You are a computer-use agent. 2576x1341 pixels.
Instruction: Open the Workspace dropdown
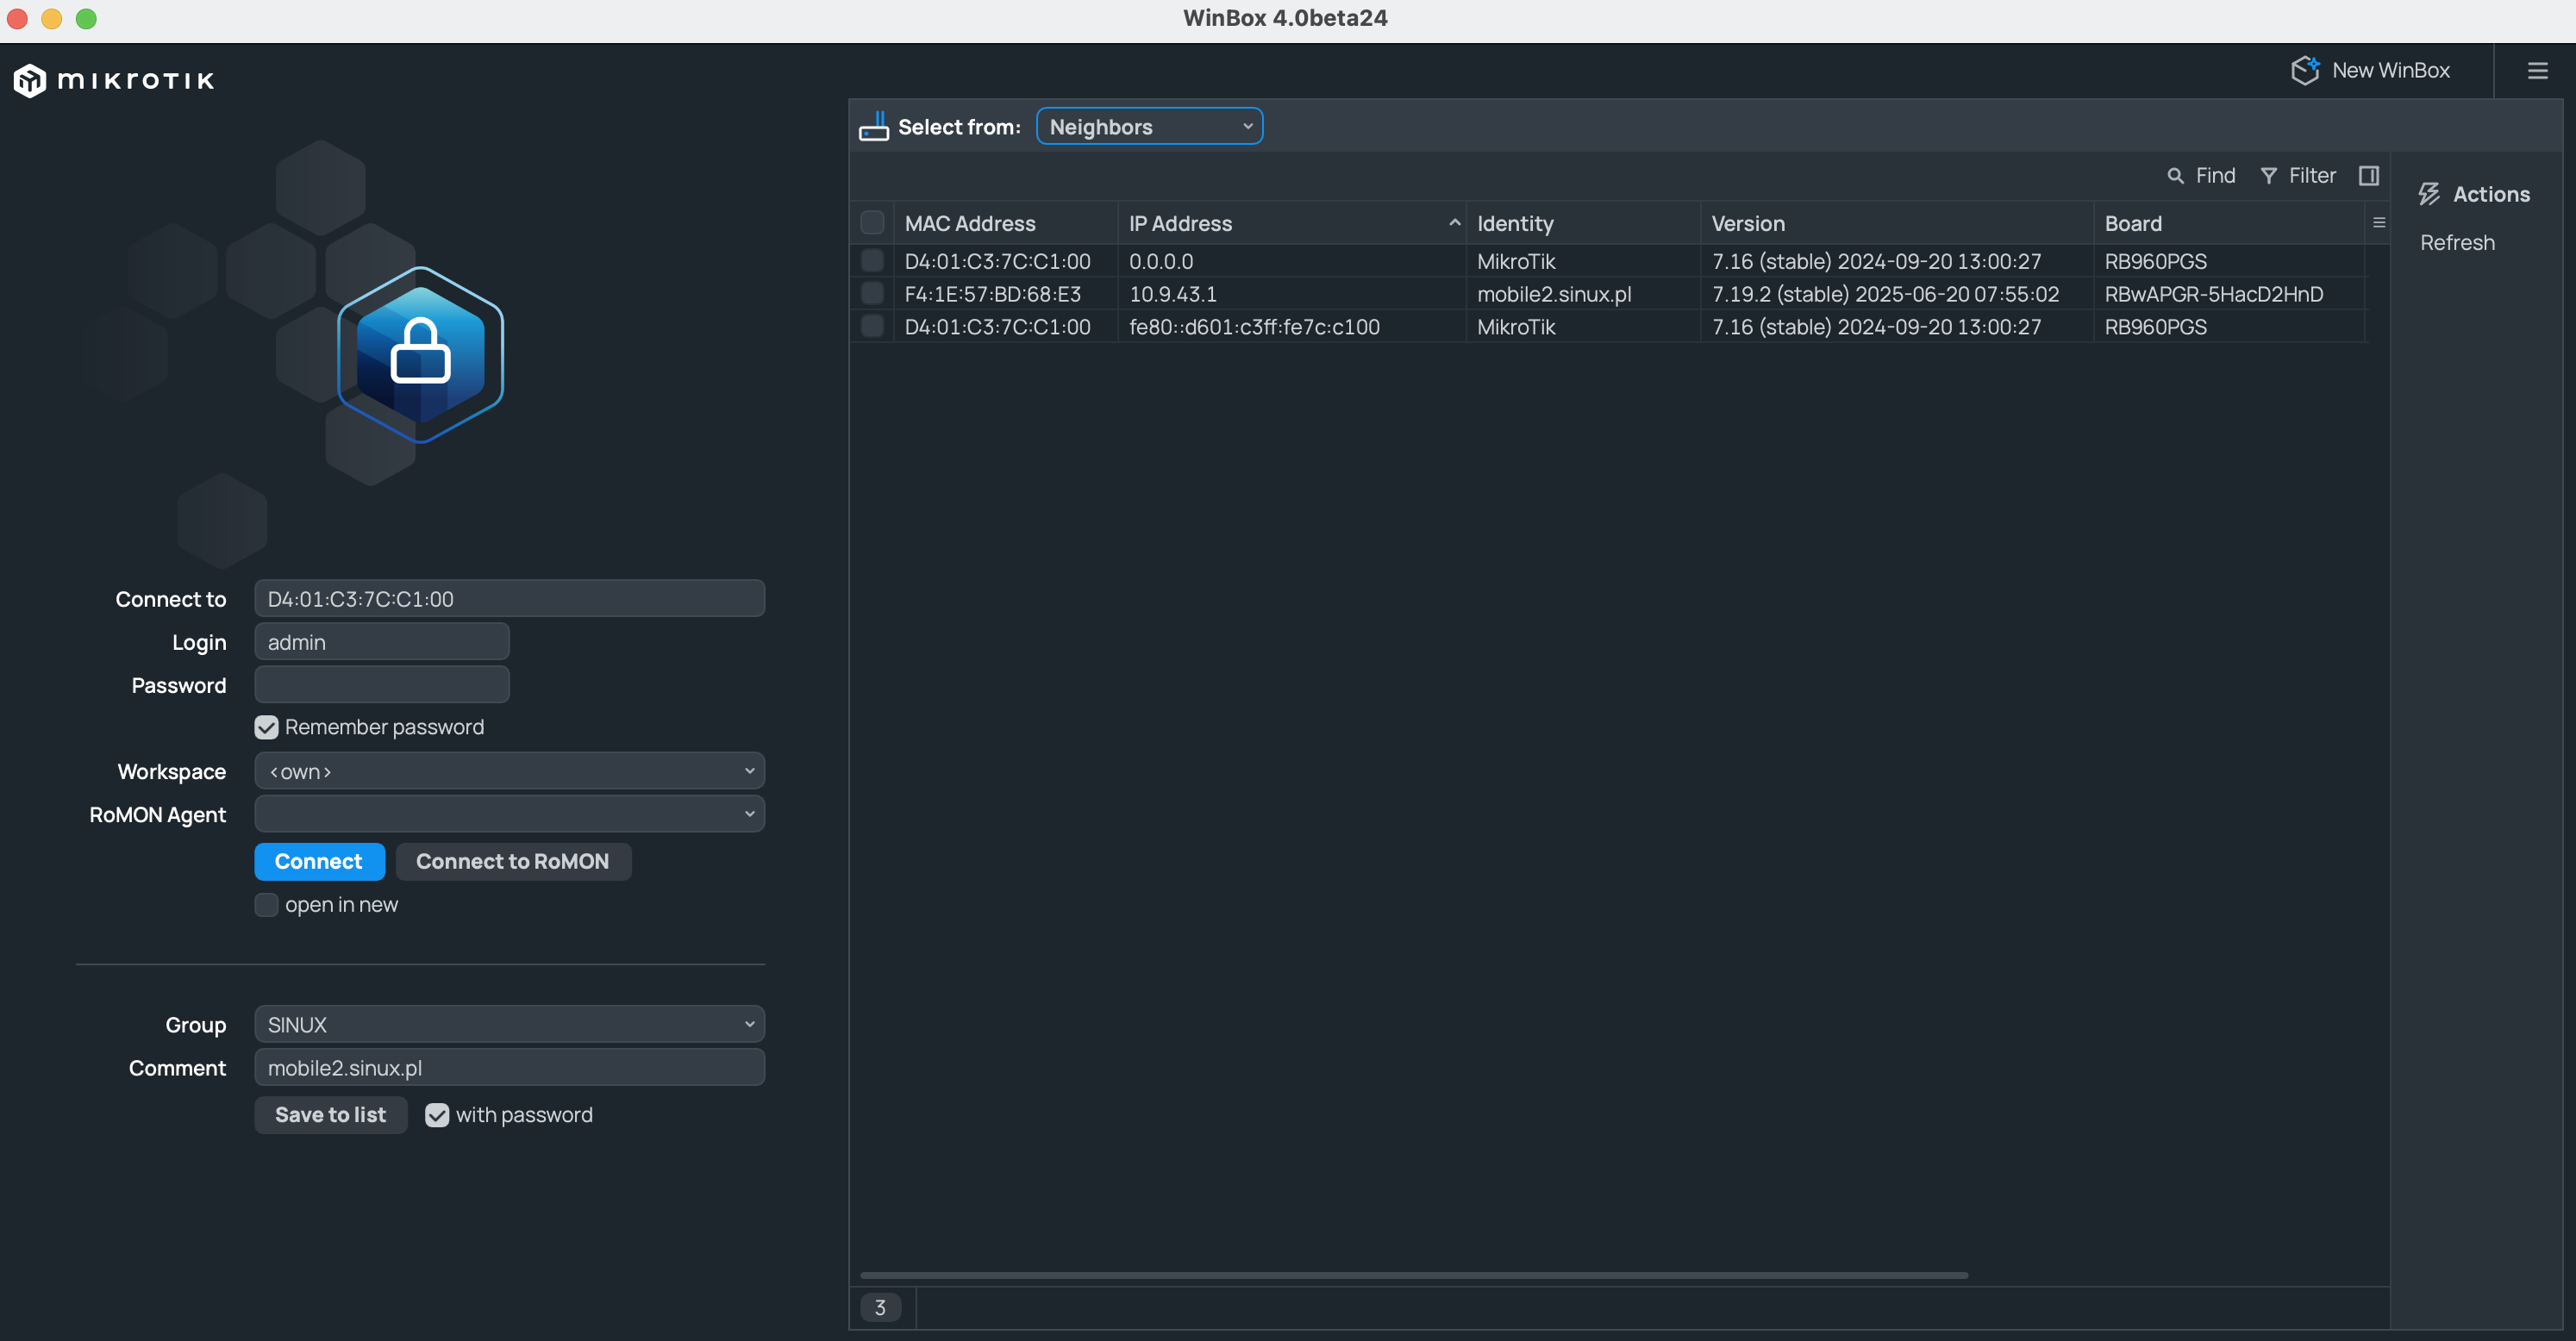[509, 771]
